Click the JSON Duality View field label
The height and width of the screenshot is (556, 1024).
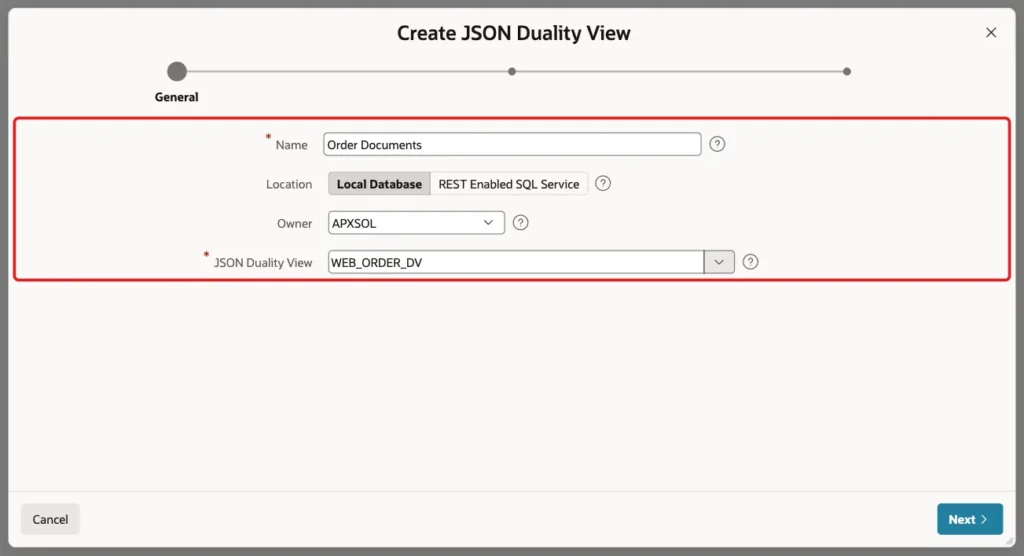coord(263,263)
